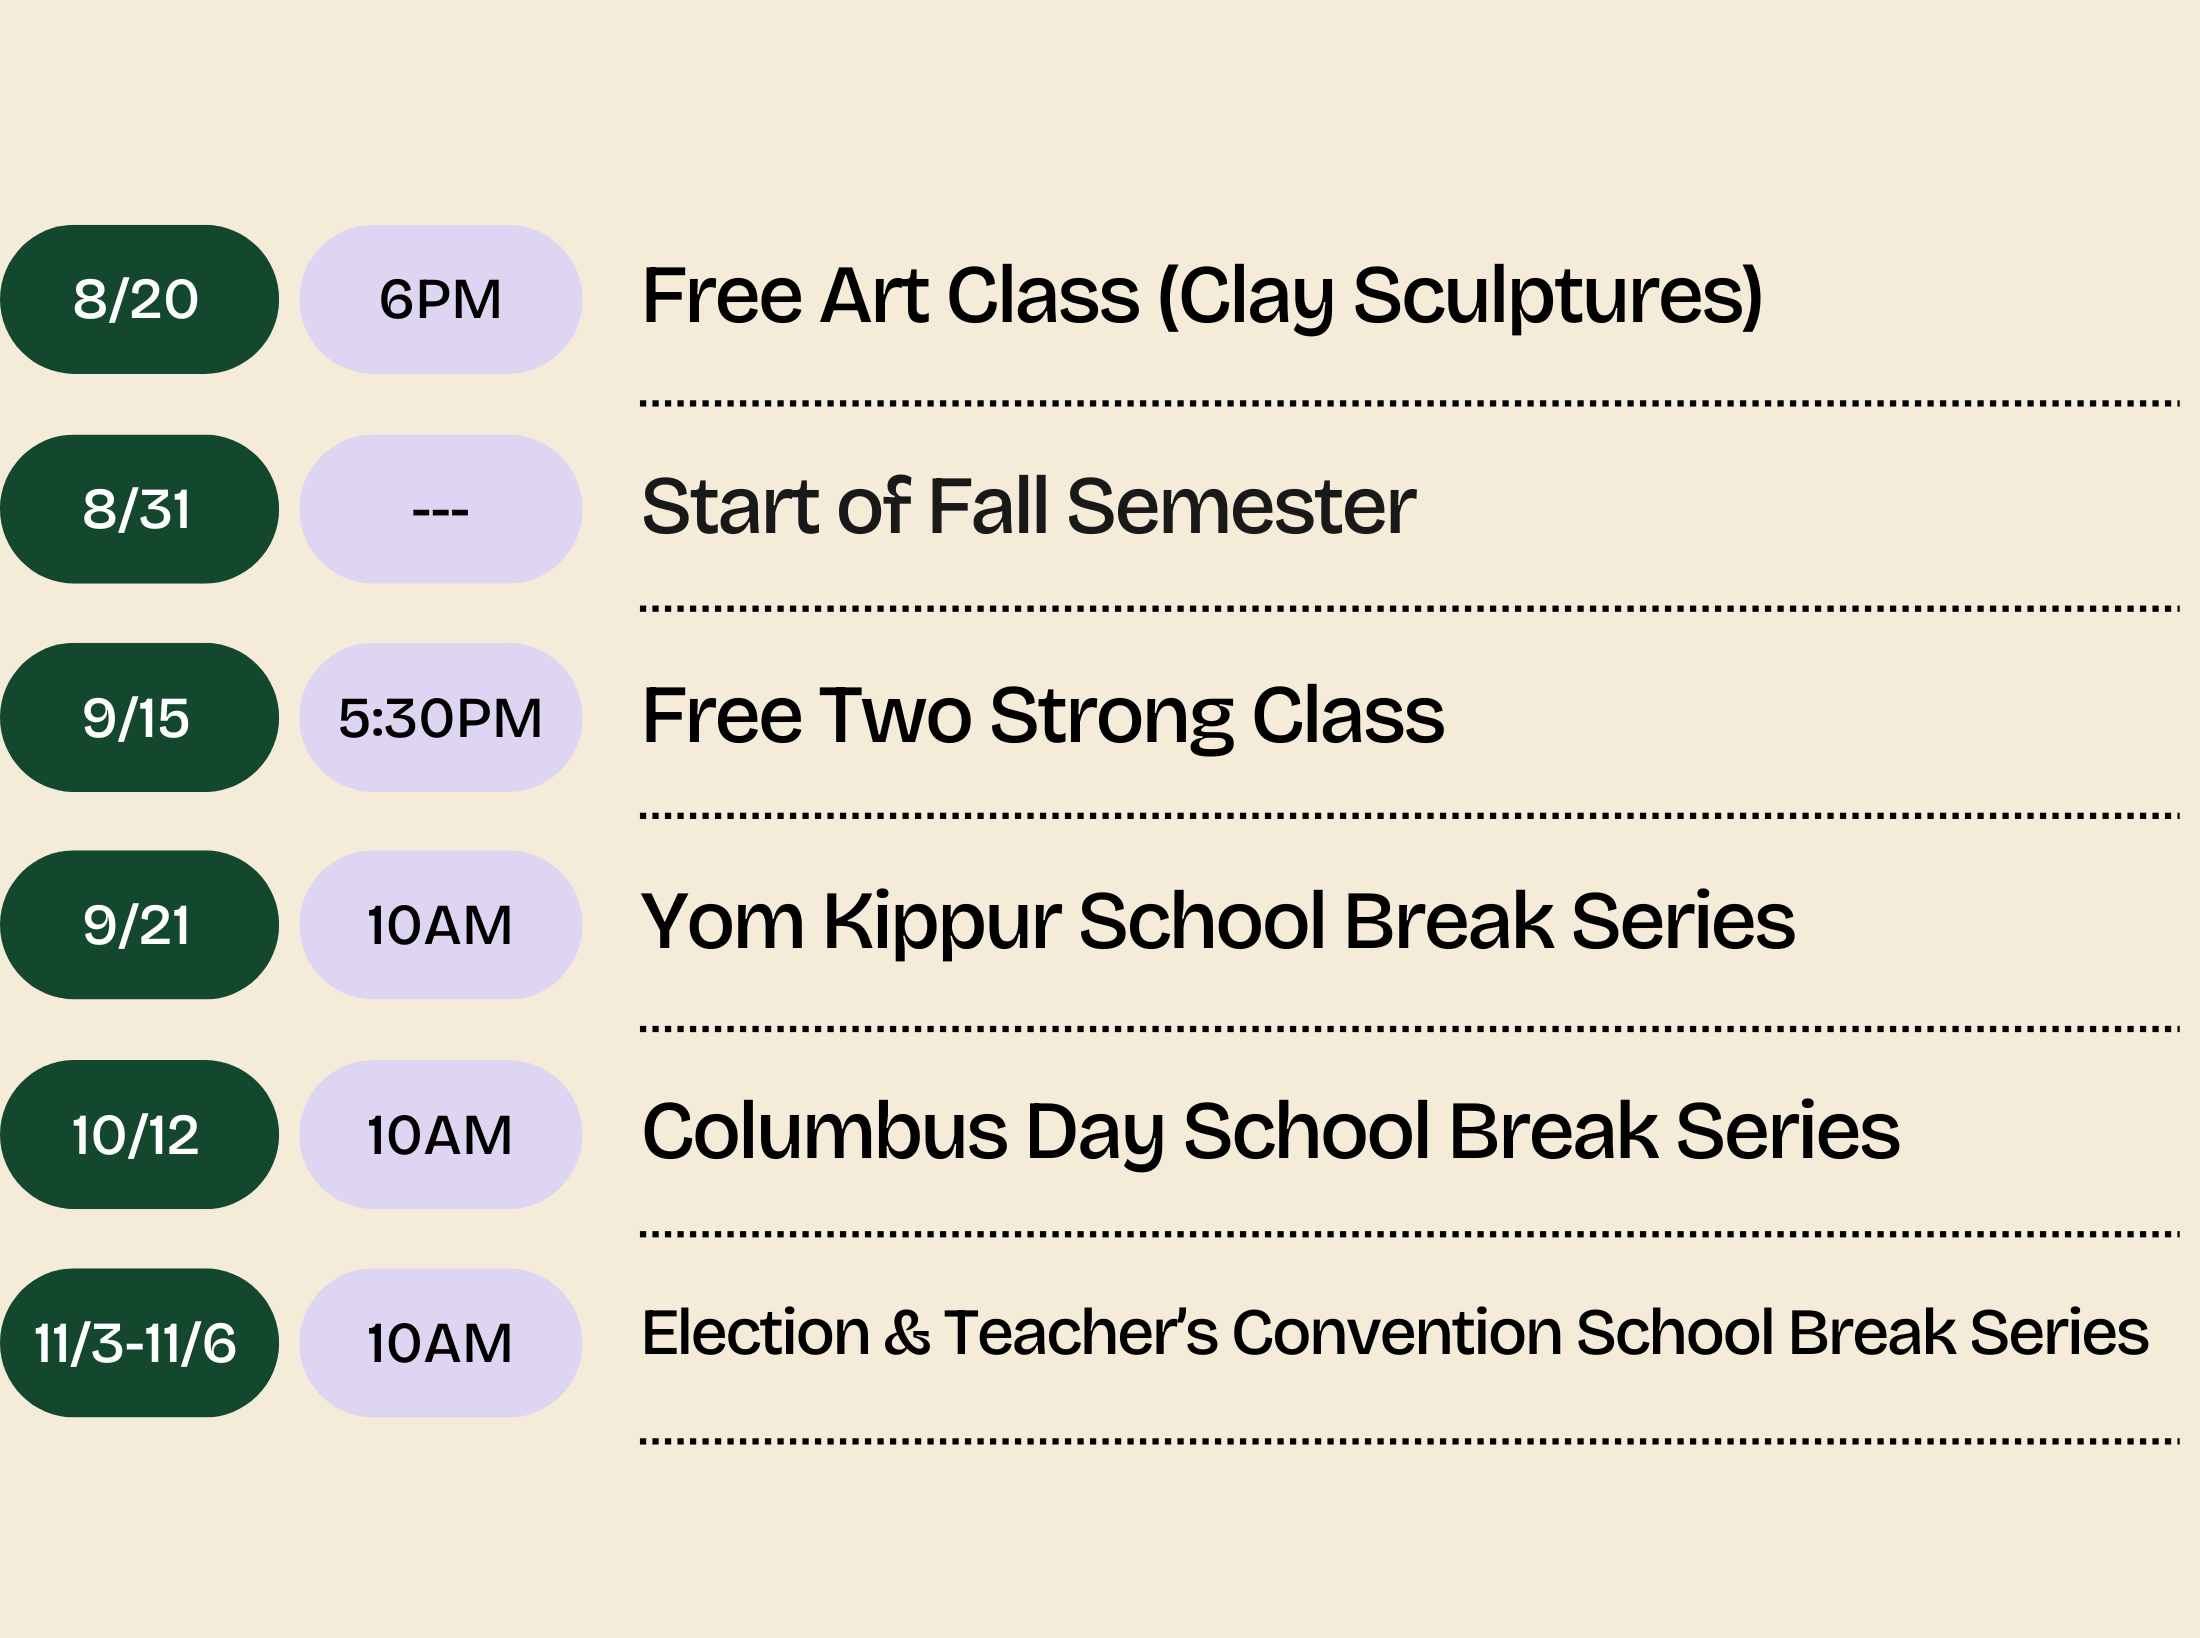The height and width of the screenshot is (1638, 2200).
Task: Click the 8/31 date badge
Action: click(139, 509)
